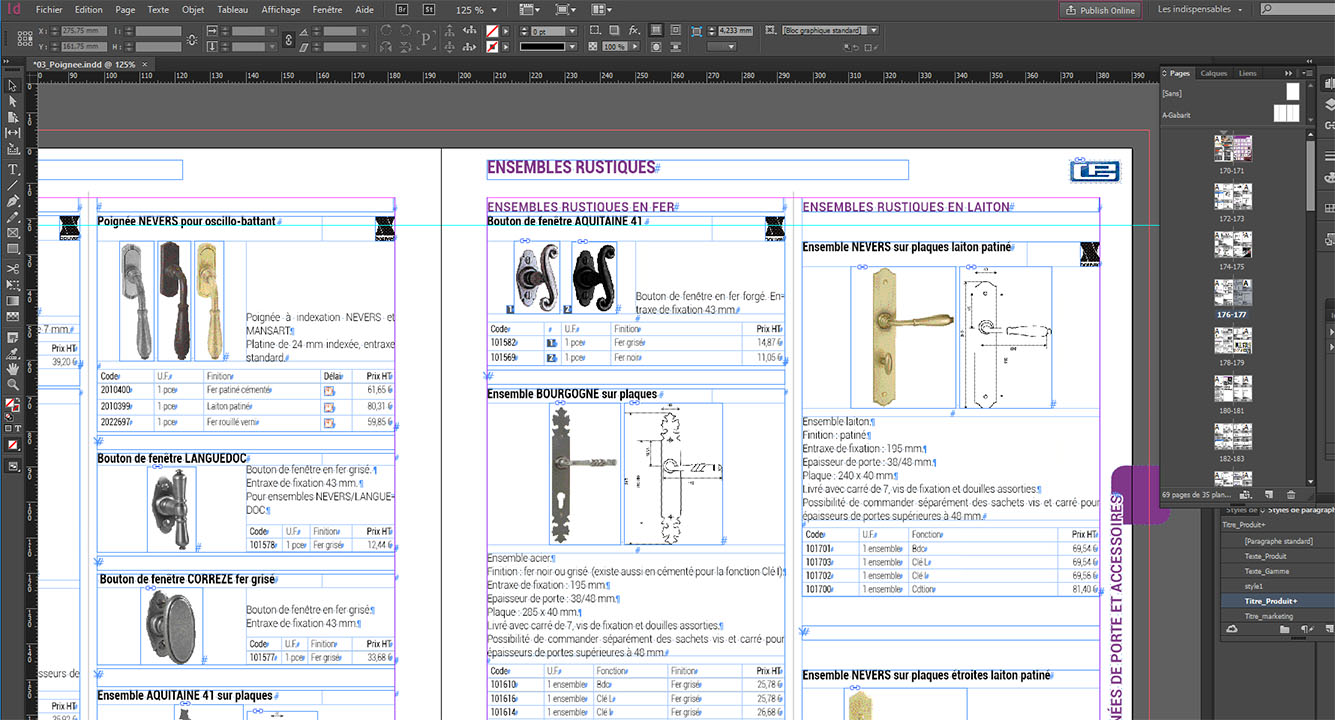Viewport: 1335px width, 720px height.
Task: Select the Direct Selection tool
Action: pos(13,101)
